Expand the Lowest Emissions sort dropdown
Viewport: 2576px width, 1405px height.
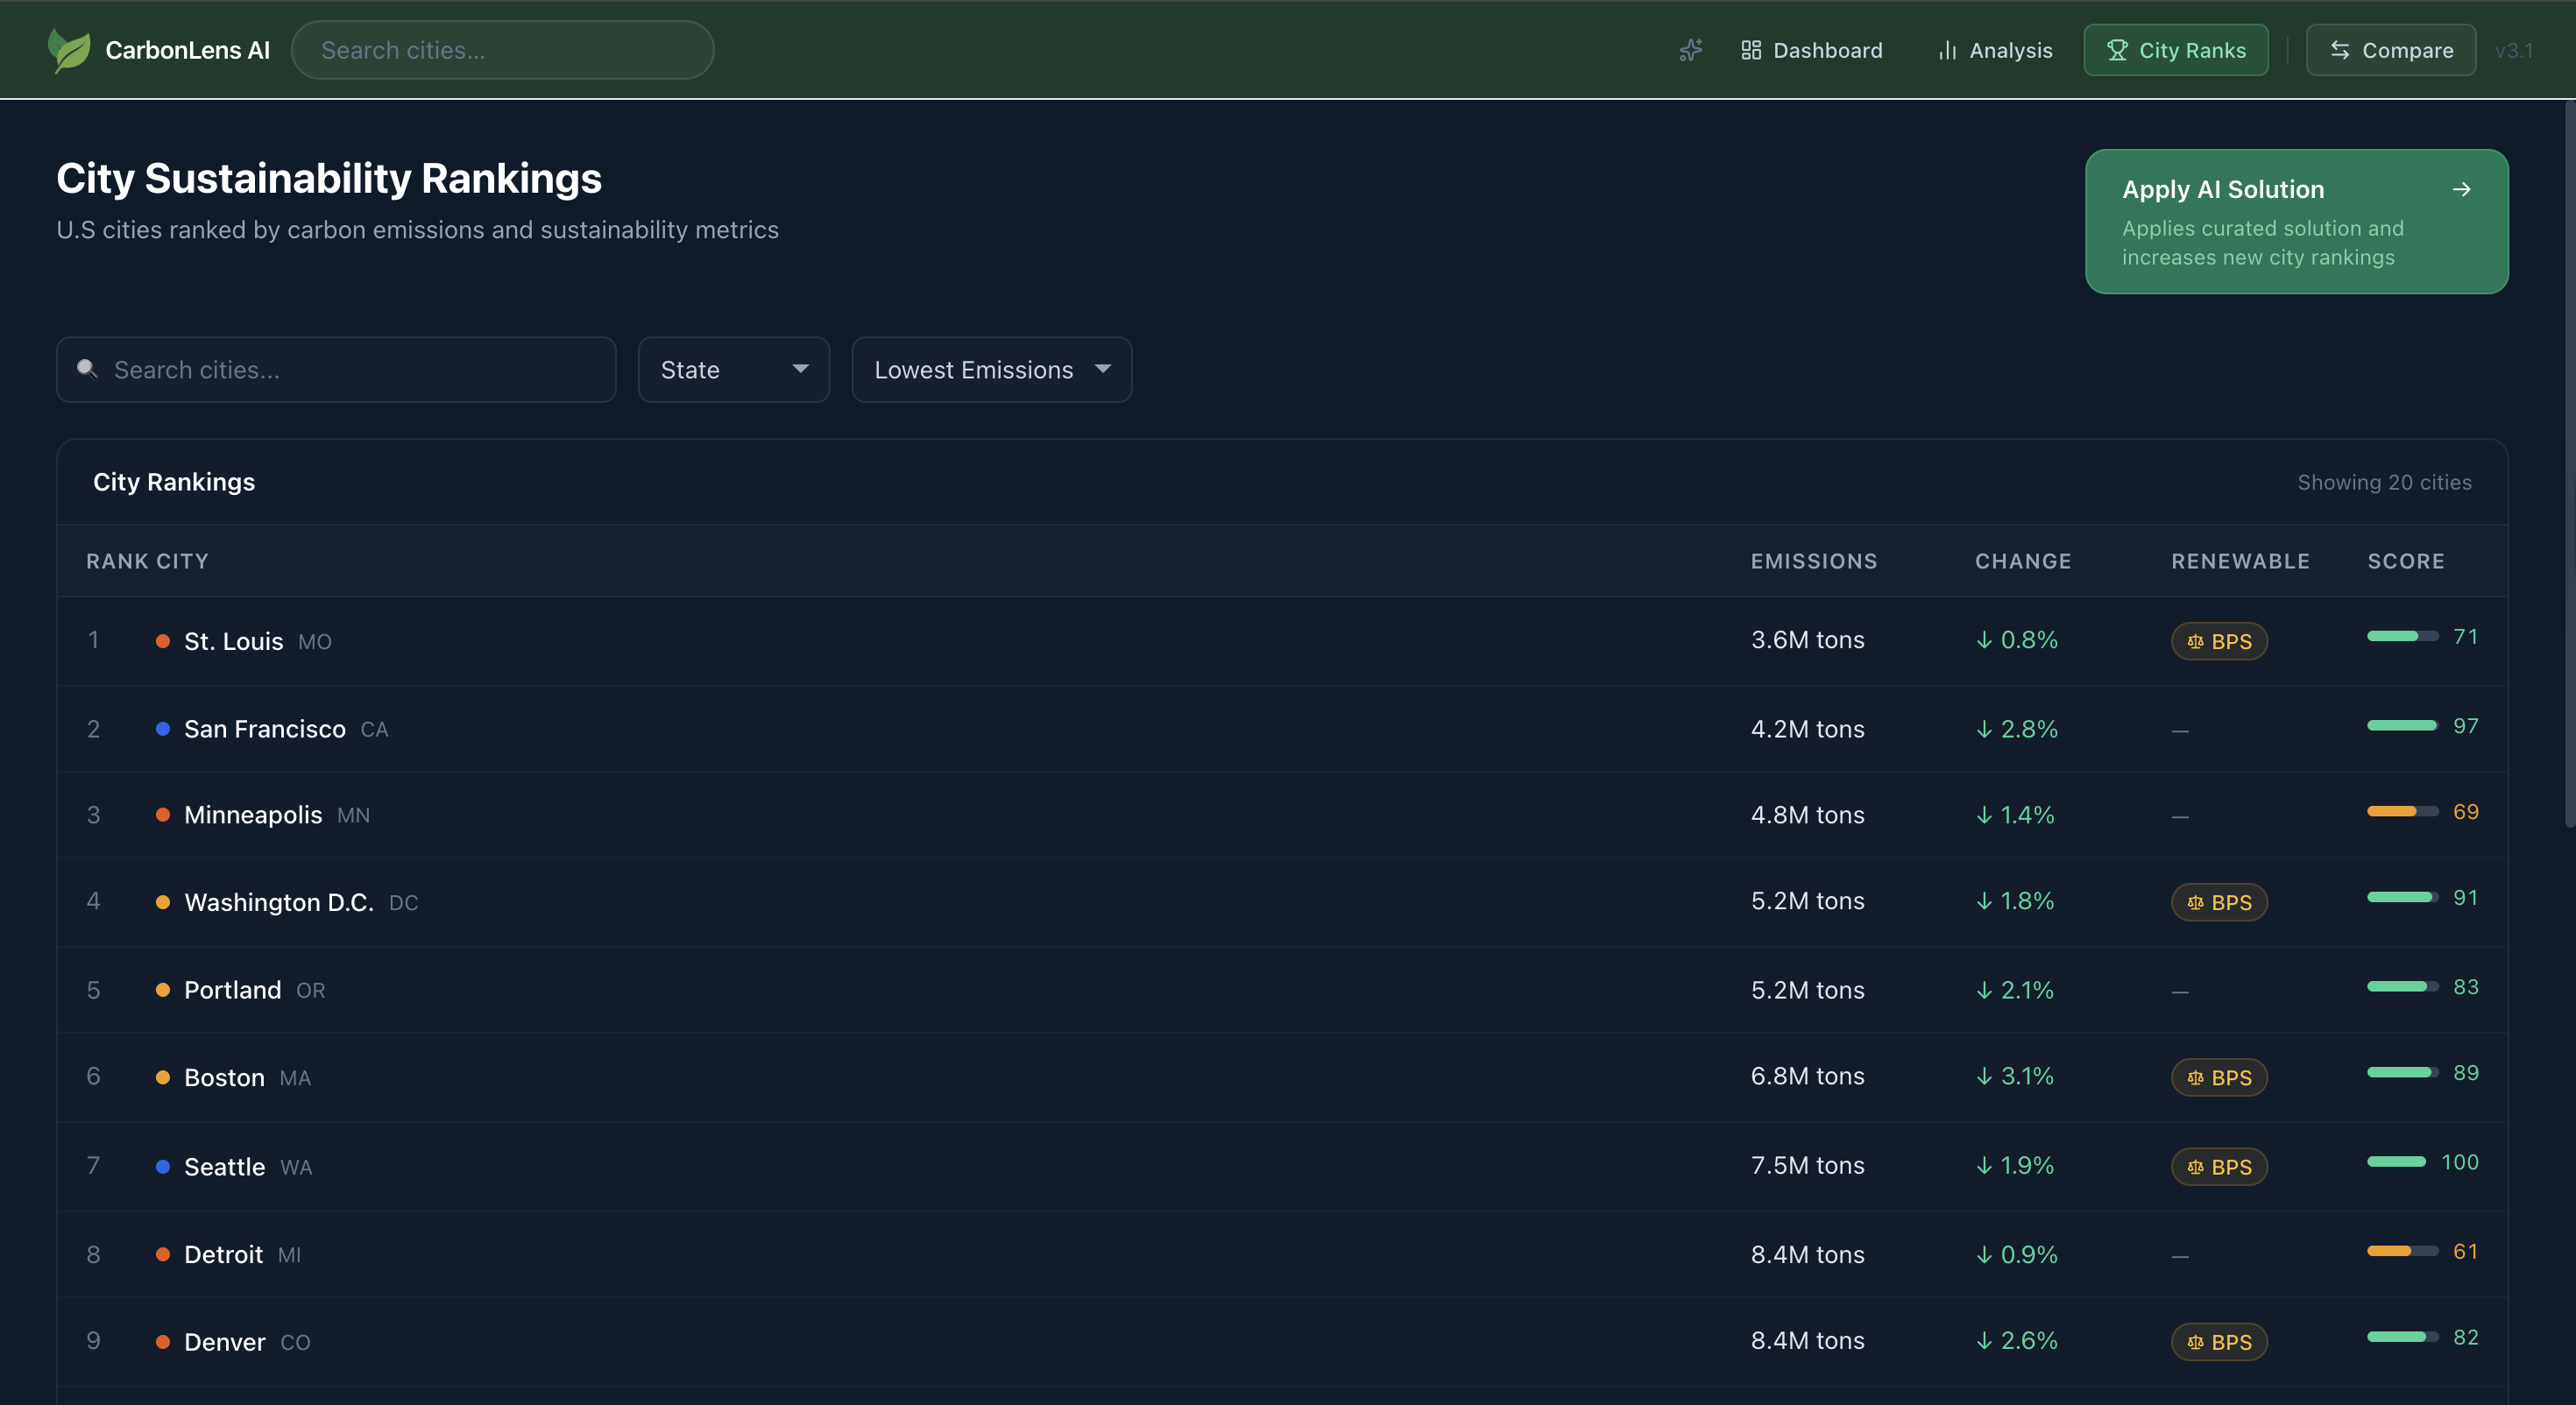click(x=990, y=370)
